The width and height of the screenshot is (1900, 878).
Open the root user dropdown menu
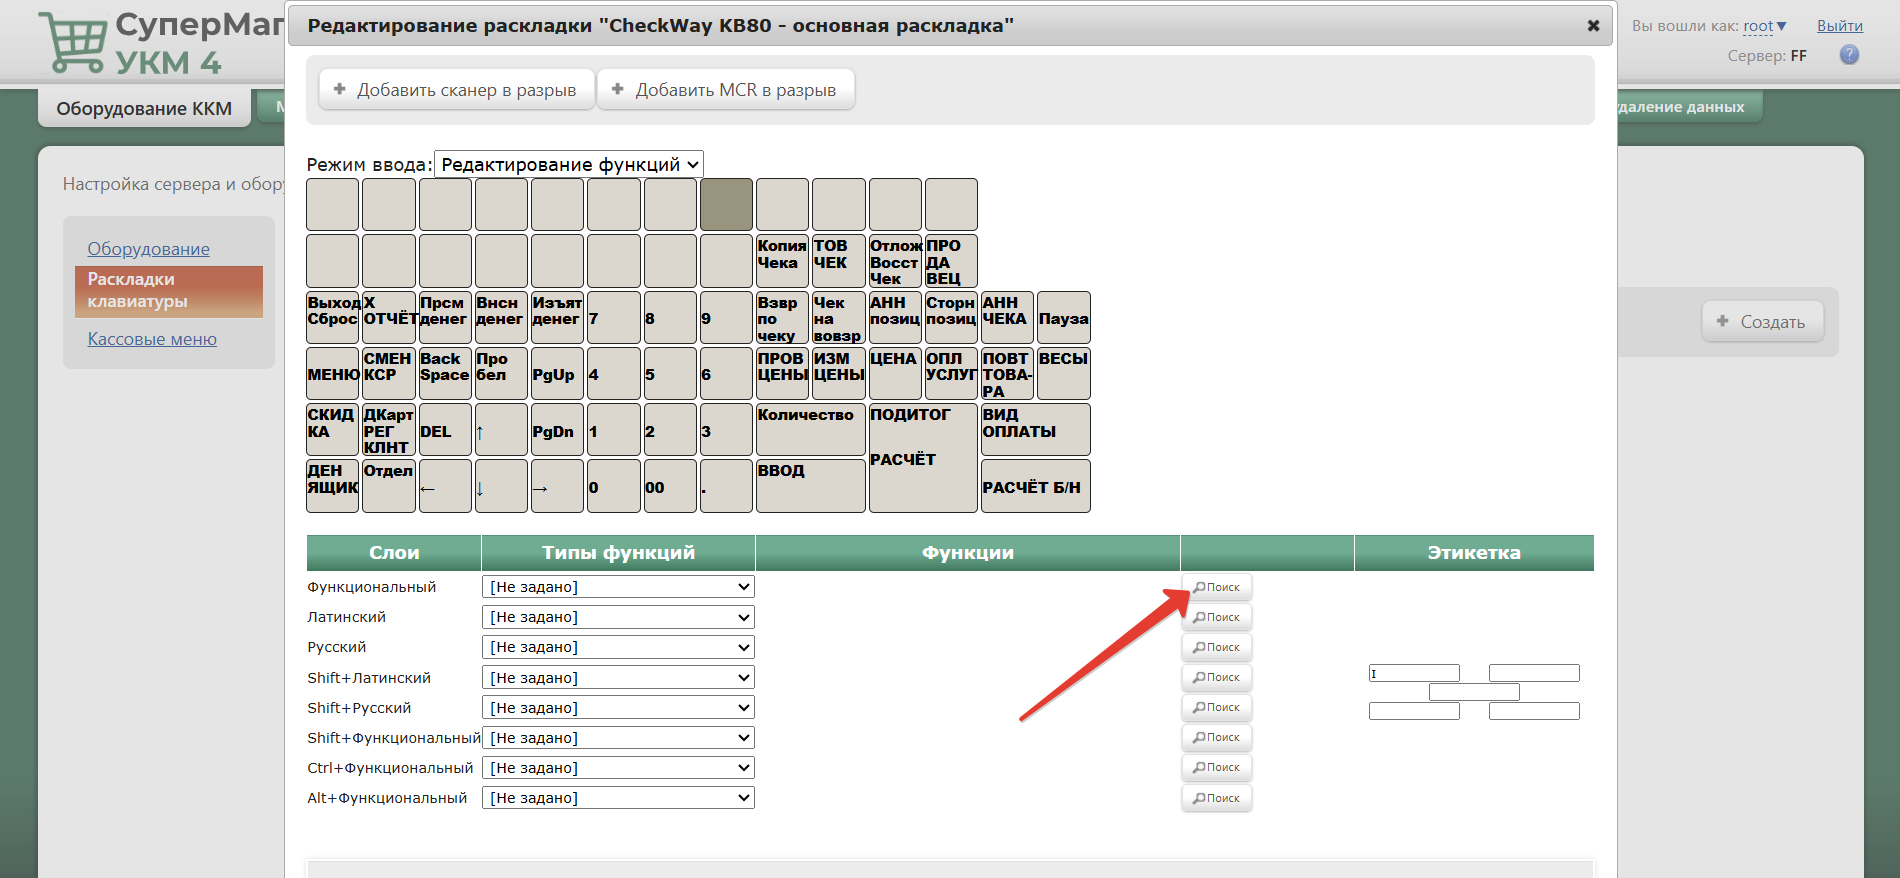[x=1764, y=26]
